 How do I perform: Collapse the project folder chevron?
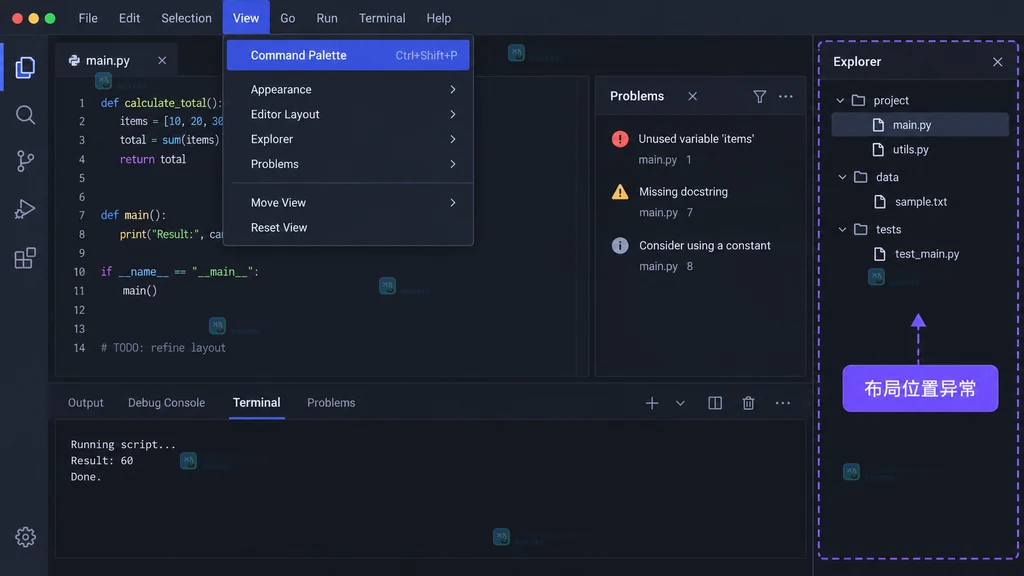(x=840, y=101)
